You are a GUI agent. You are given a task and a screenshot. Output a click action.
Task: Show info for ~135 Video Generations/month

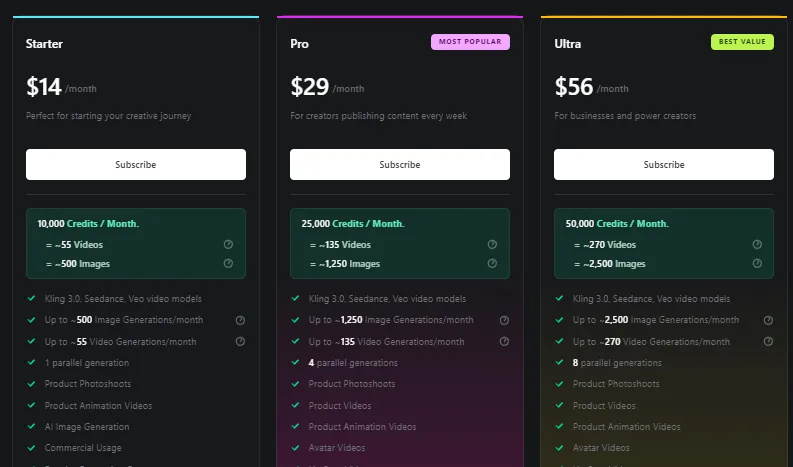coord(504,342)
